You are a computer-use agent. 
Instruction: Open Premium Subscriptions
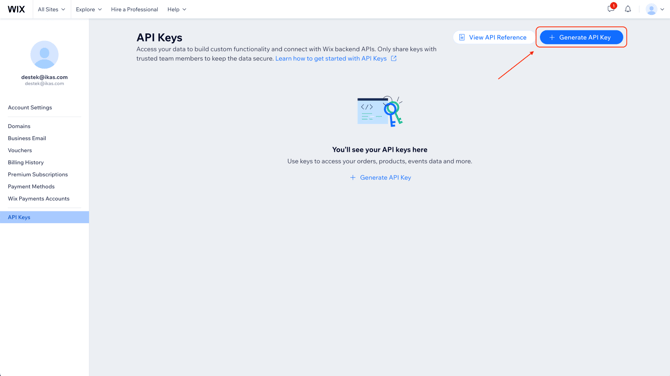38,174
